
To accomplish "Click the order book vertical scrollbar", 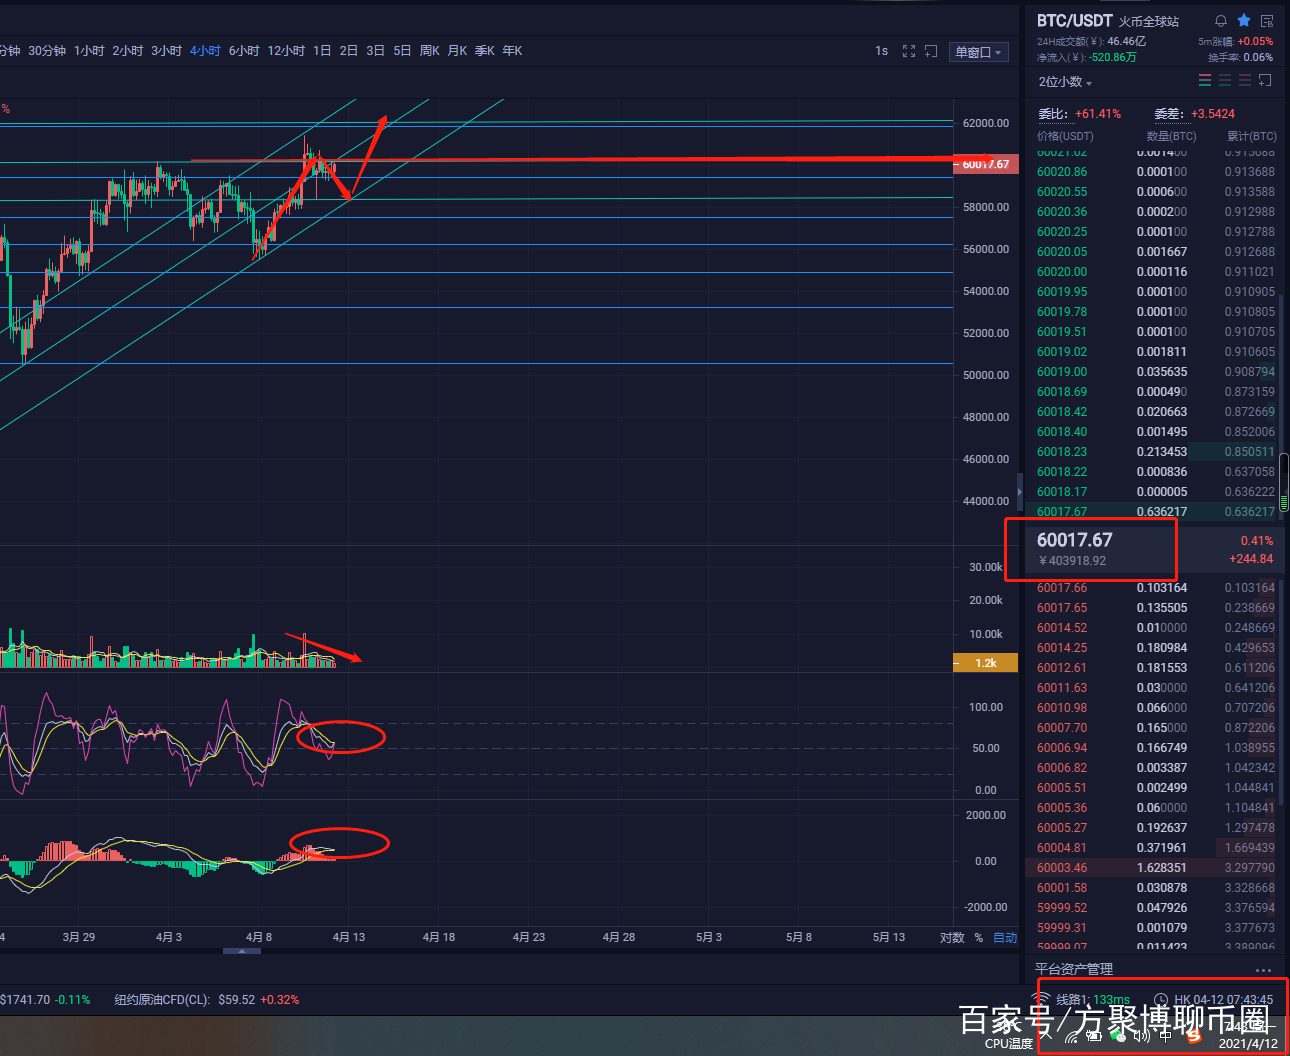I will 1284,480.
